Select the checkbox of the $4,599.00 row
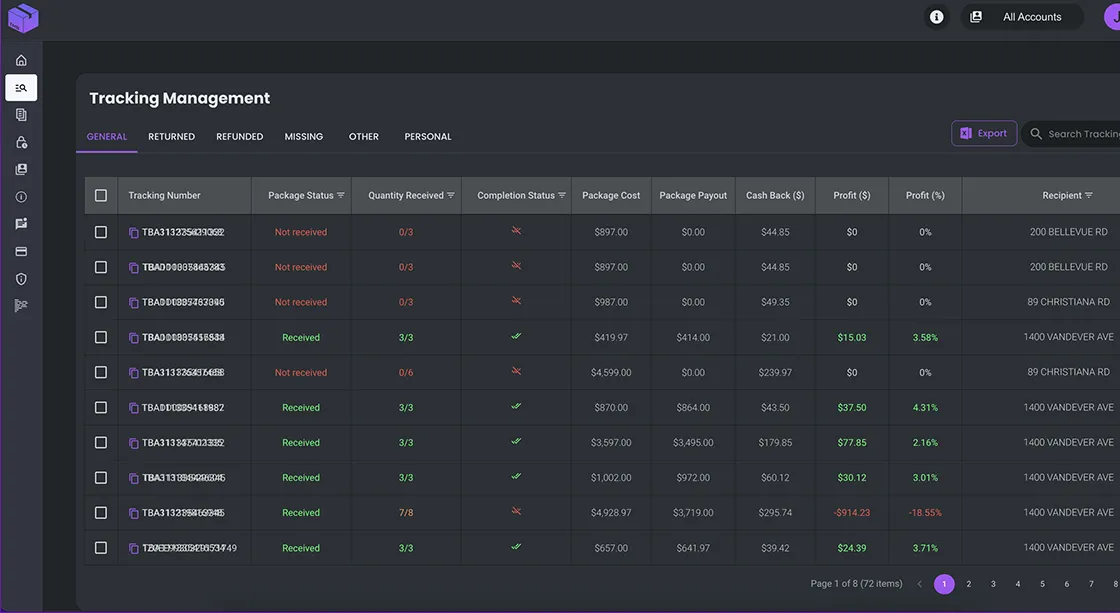This screenshot has width=1120, height=613. 101,372
